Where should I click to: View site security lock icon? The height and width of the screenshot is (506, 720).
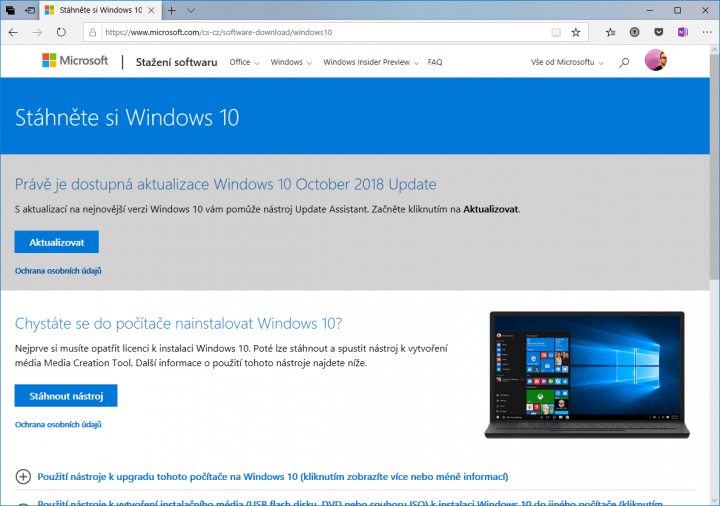(92, 32)
